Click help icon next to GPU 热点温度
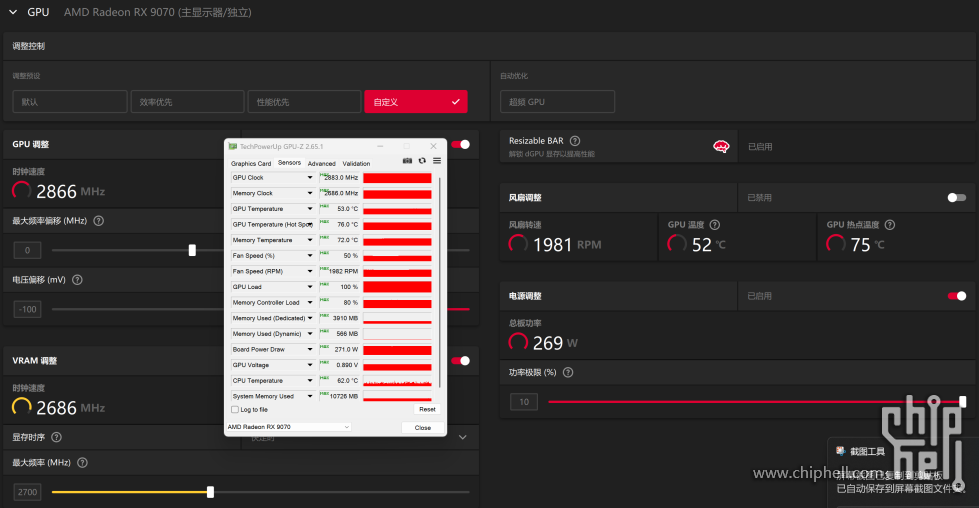979x508 pixels. (890, 225)
